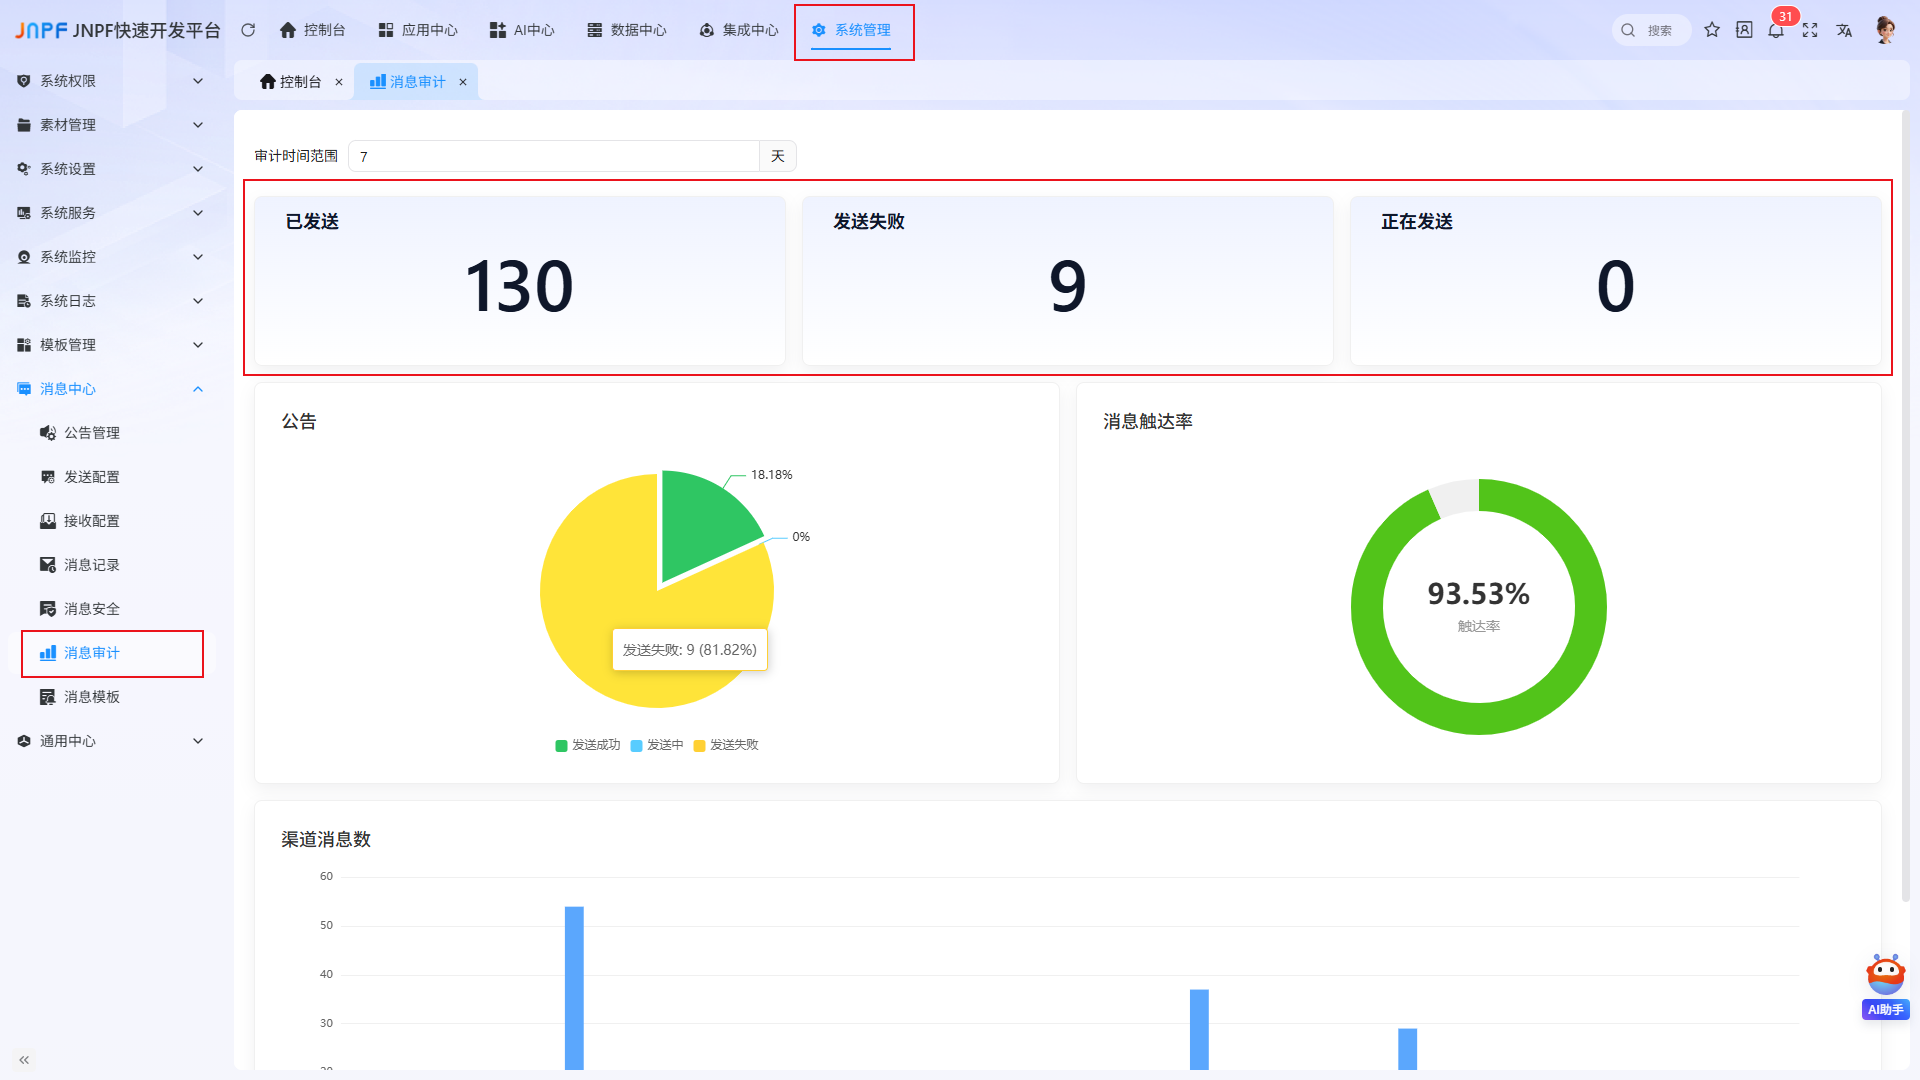Click the 发送失败 card showing 9
The width and height of the screenshot is (1920, 1080).
tap(1068, 280)
